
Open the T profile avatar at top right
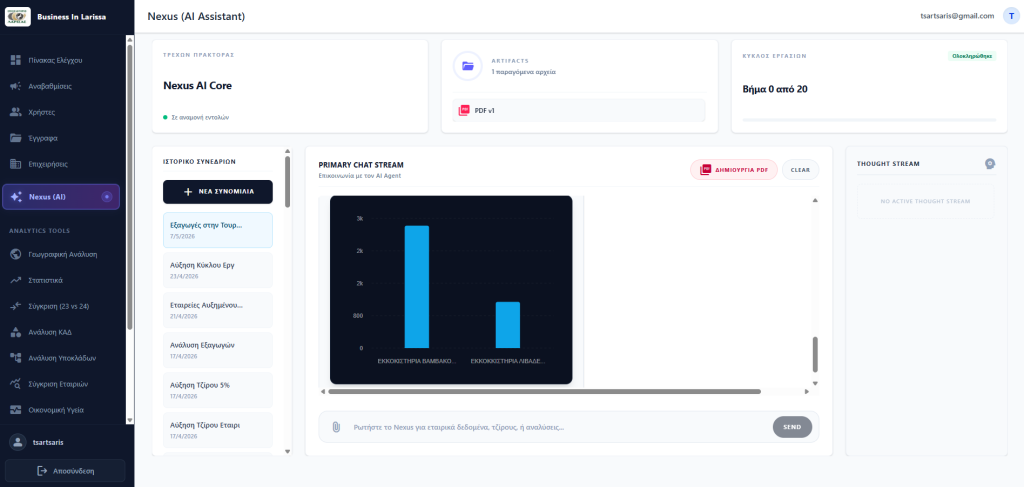(1011, 16)
